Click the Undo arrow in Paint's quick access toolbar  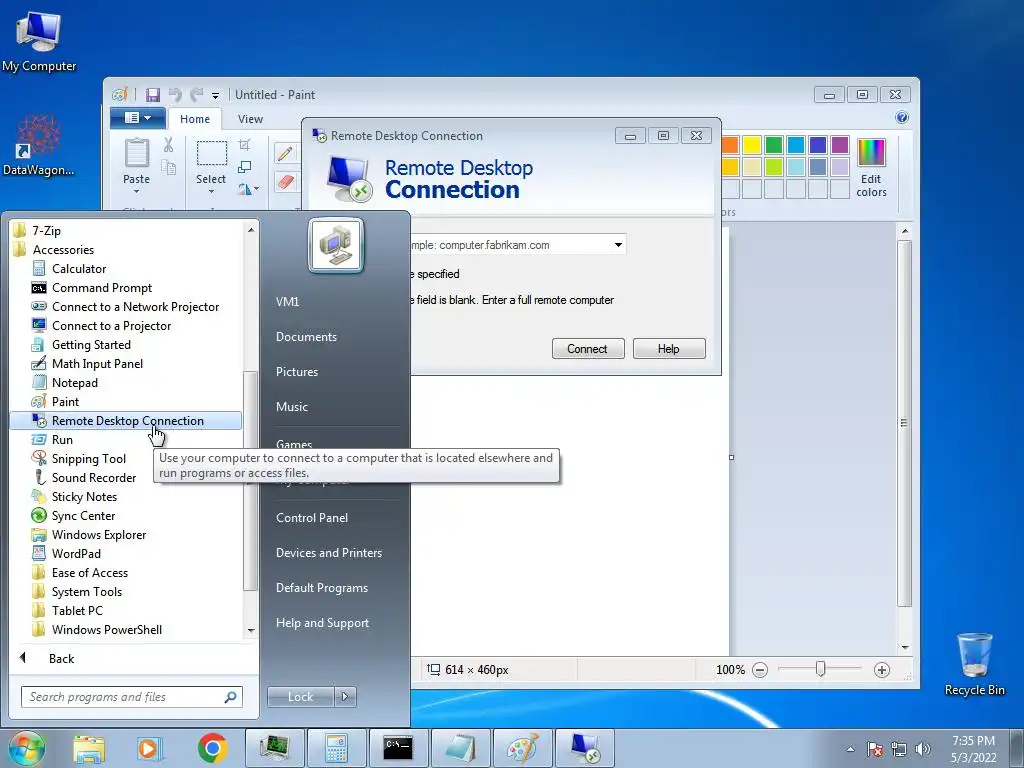tap(175, 95)
